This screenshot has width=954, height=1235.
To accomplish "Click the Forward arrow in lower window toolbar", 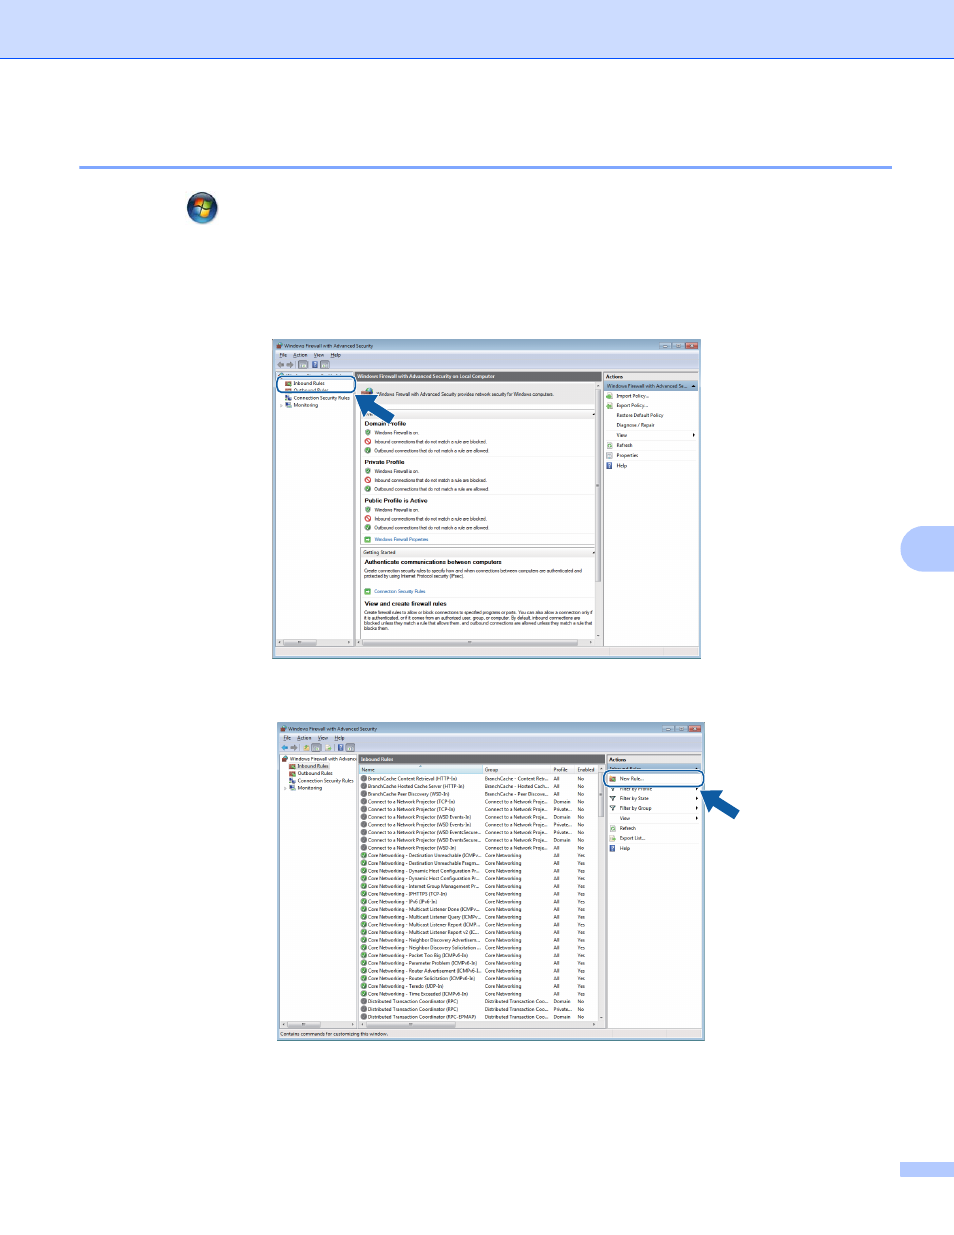I will pos(294,747).
